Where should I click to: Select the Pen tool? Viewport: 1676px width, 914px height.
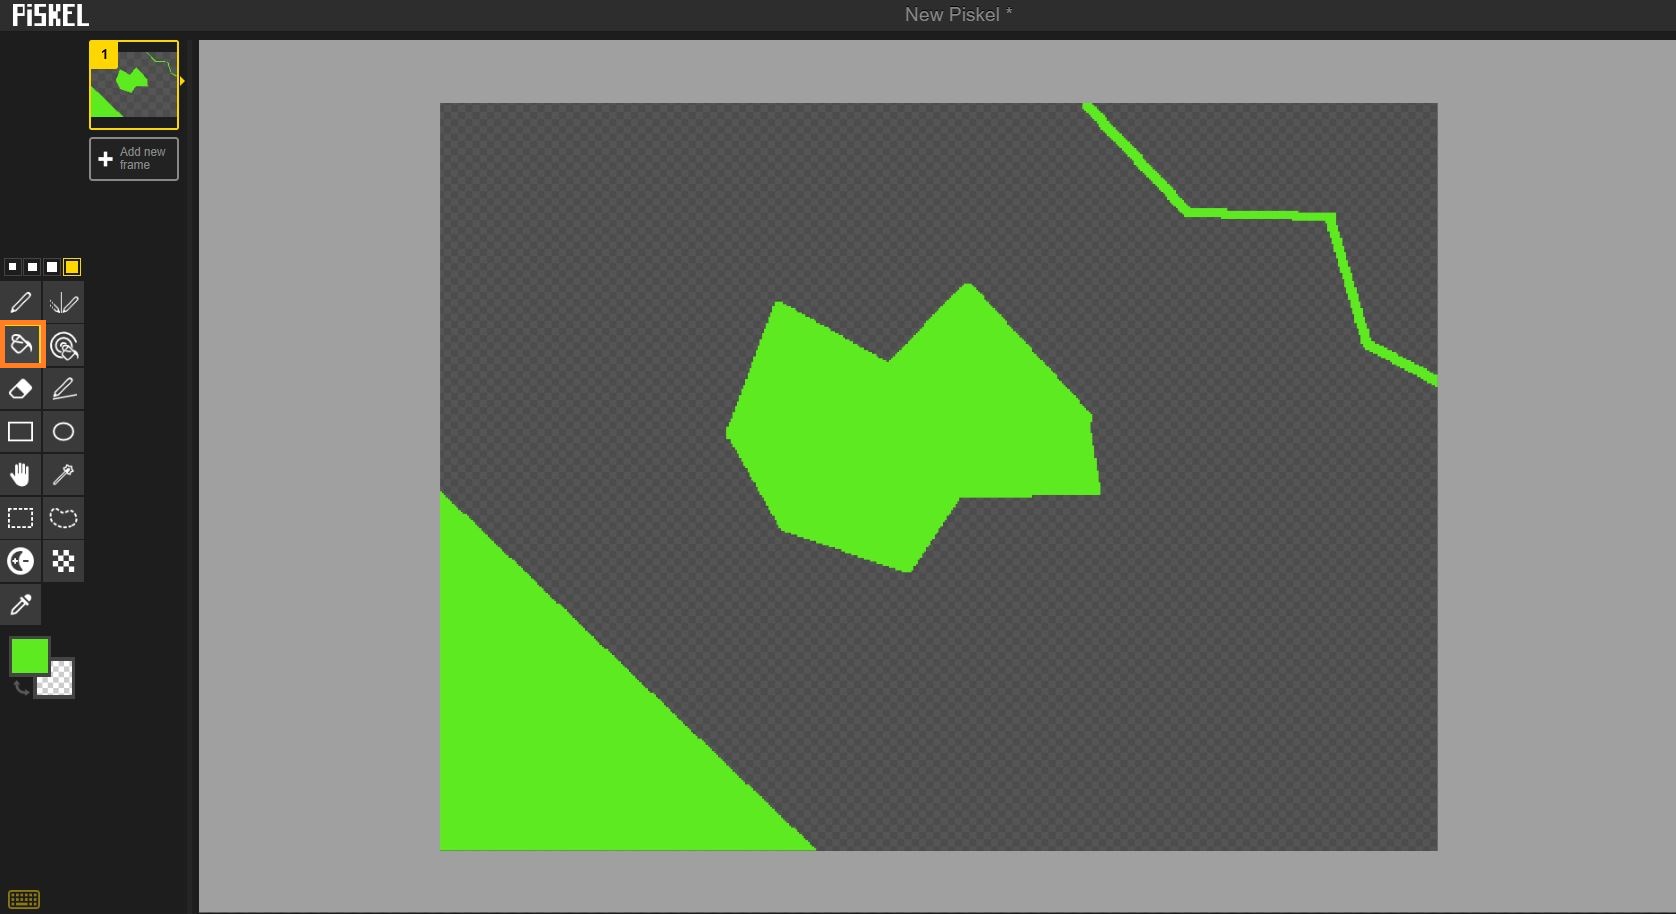20,302
